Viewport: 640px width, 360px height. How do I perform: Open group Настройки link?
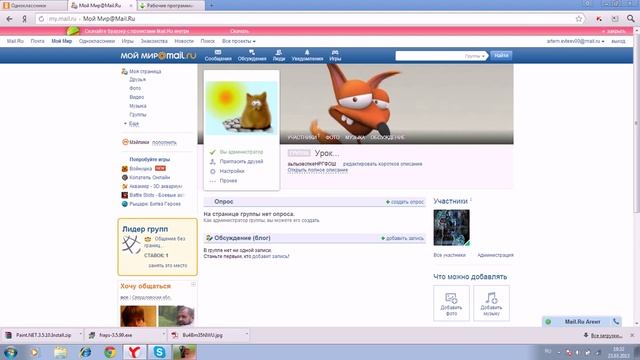[x=232, y=171]
